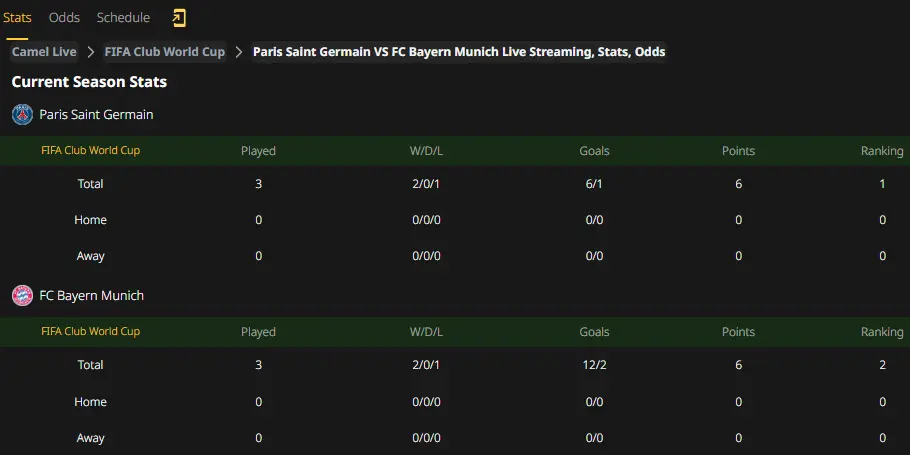Click the Ranking header in Bayern table
This screenshot has width=910, height=455.
point(882,332)
